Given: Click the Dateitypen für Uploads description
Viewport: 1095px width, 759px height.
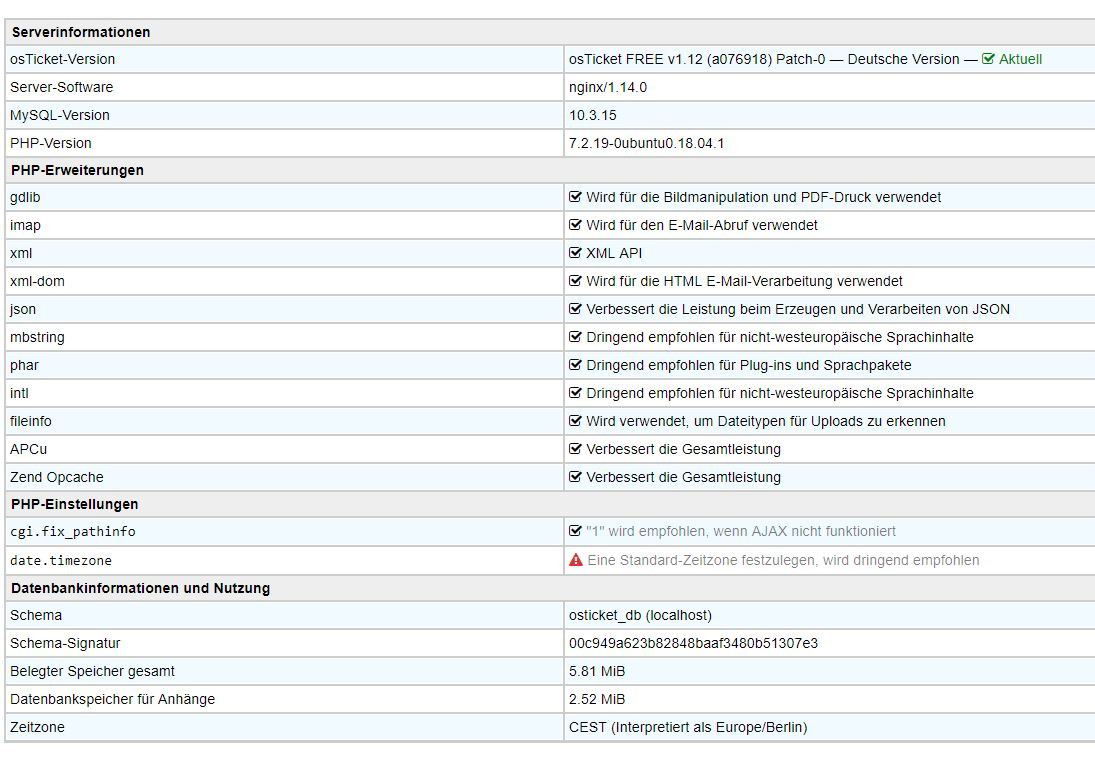Looking at the screenshot, I should click(766, 421).
